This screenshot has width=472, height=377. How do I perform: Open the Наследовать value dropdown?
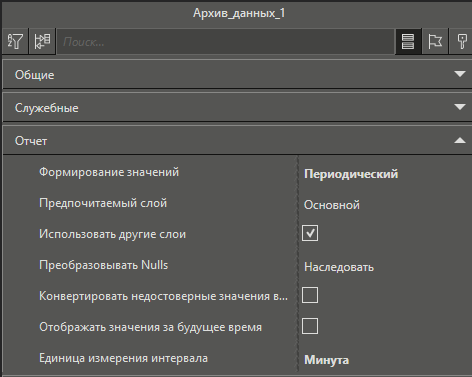339,267
